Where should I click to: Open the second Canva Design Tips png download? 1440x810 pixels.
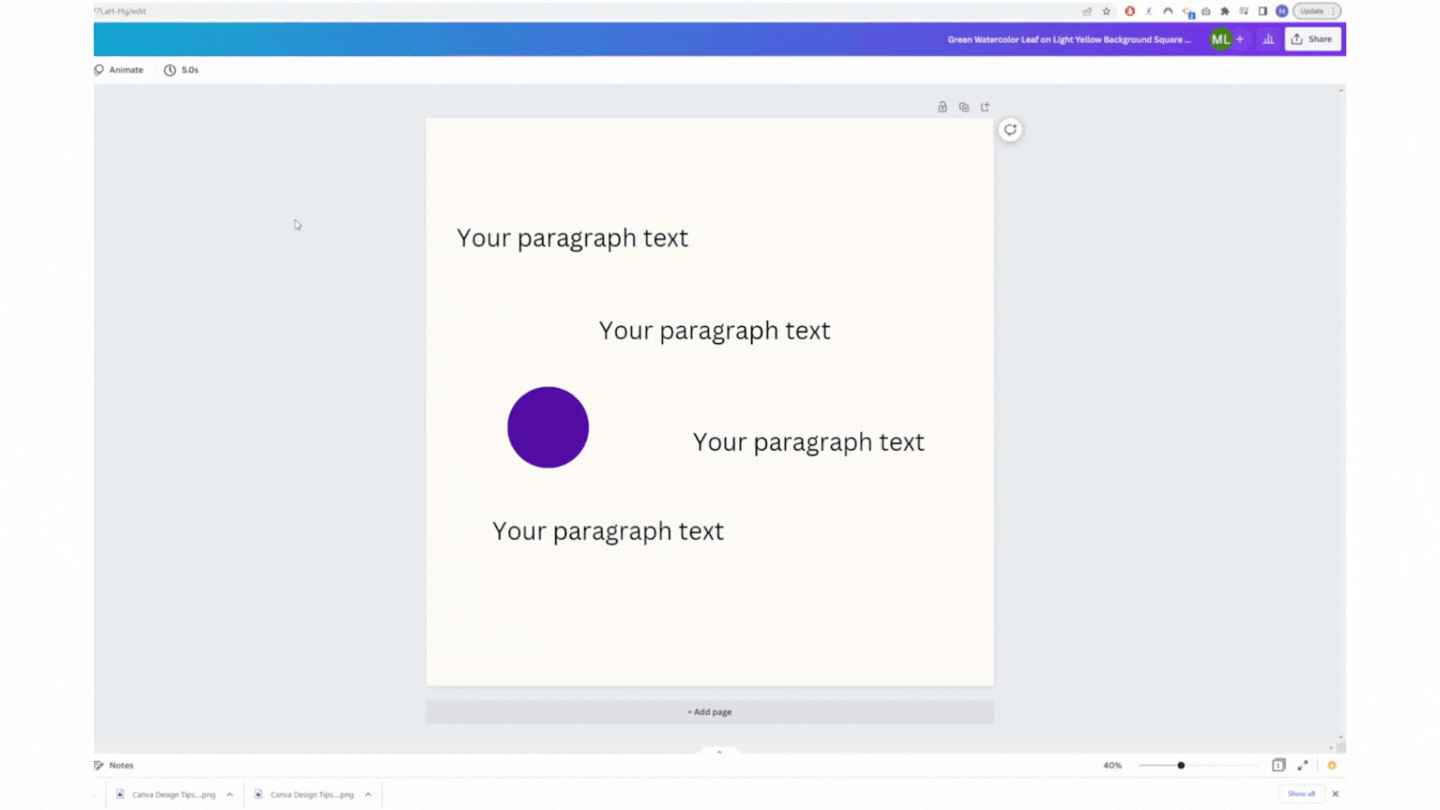click(x=304, y=795)
